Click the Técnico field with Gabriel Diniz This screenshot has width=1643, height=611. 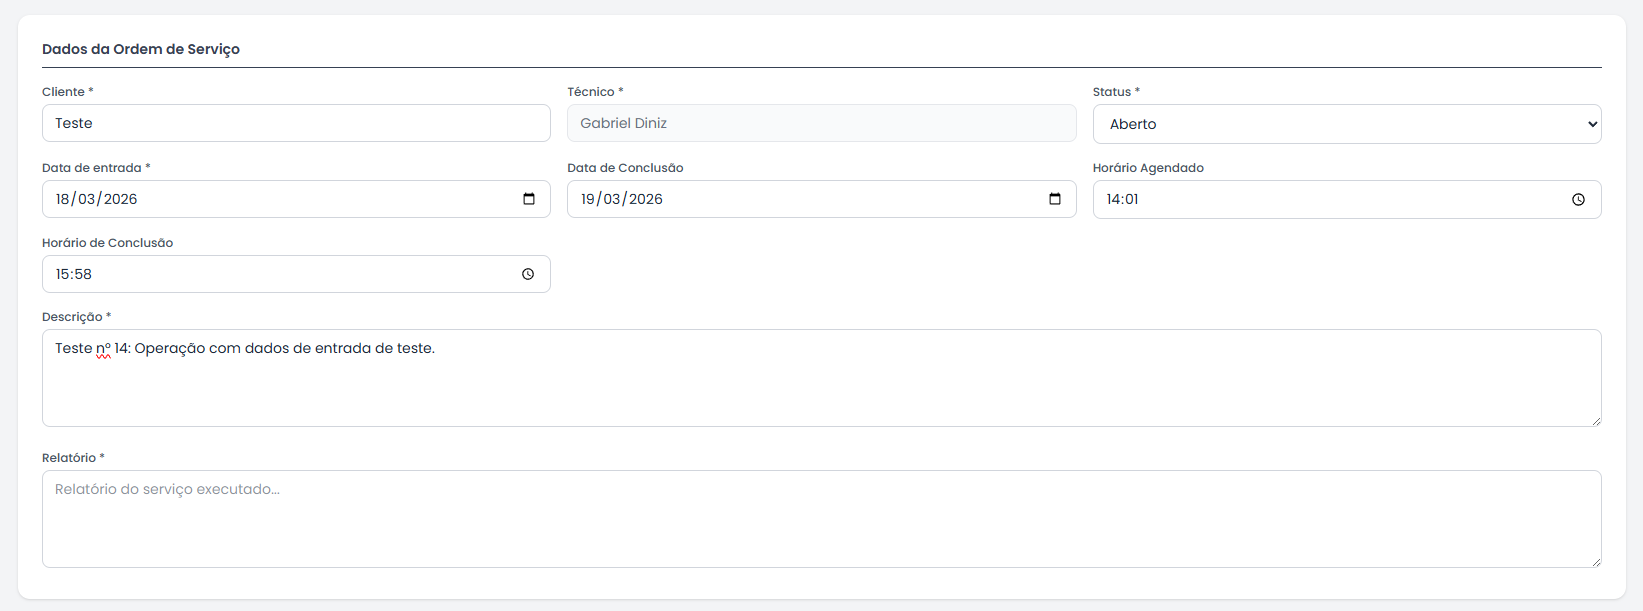[x=821, y=123]
